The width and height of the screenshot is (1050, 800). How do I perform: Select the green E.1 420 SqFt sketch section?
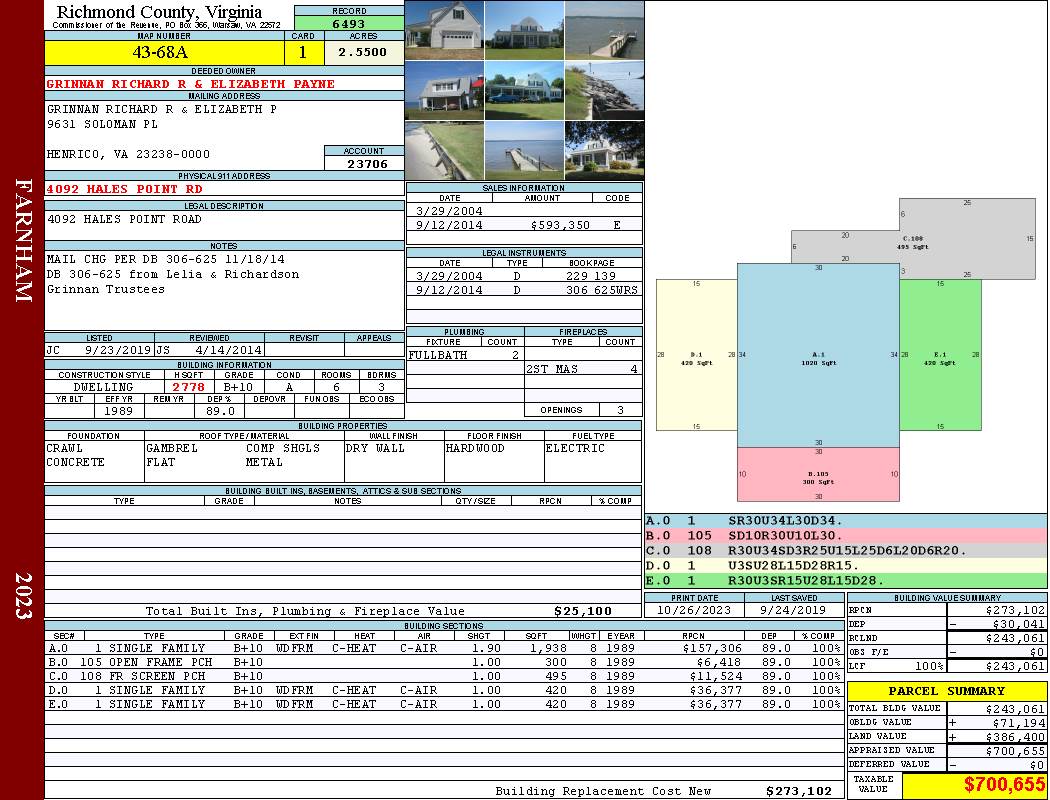tap(940, 355)
